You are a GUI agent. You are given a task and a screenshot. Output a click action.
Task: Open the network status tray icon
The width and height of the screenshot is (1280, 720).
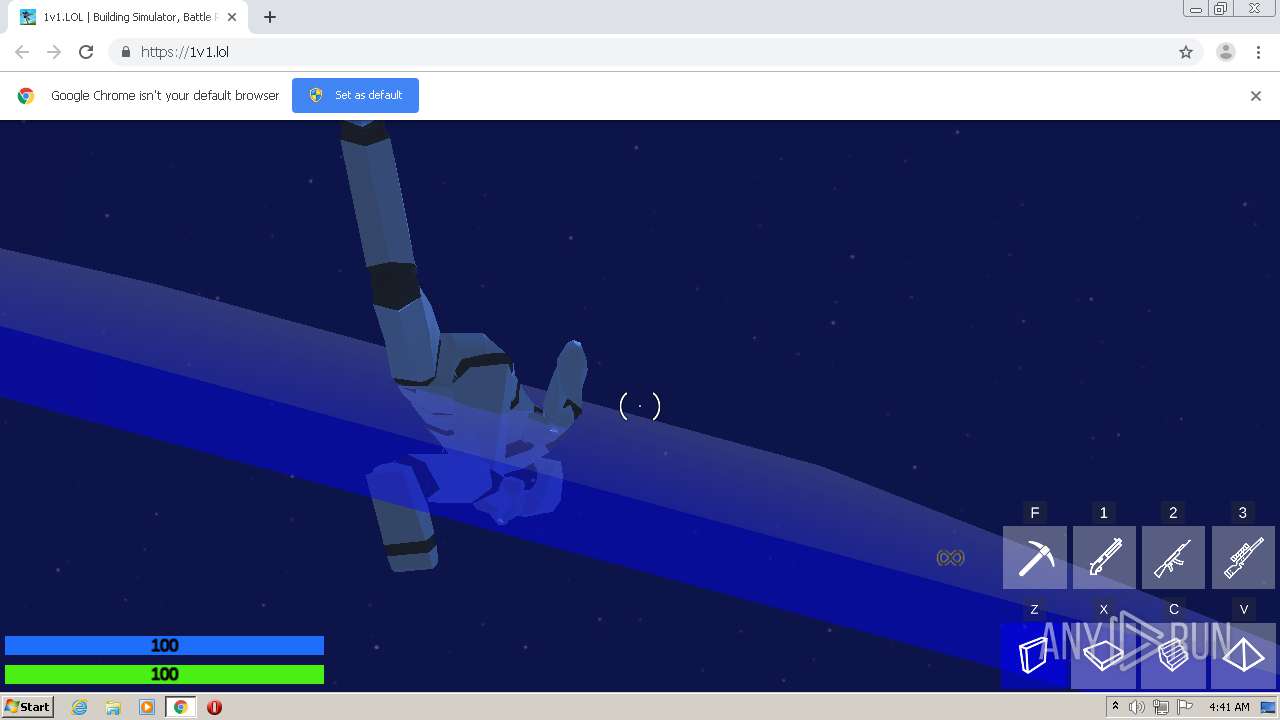1161,707
